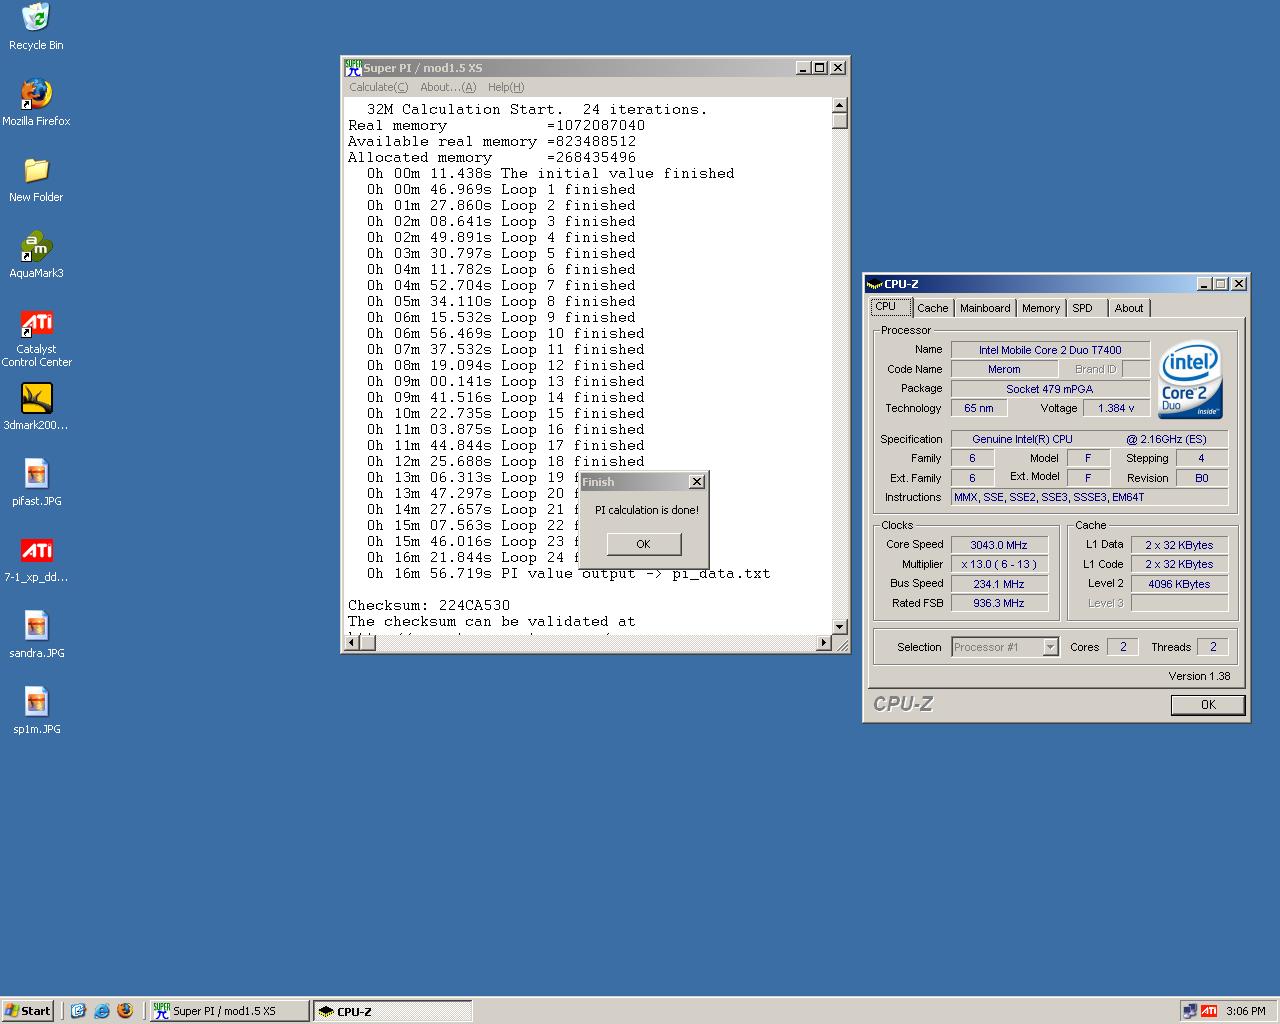Click the taskbar clock showing 3:06 PM
The height and width of the screenshot is (1024, 1280).
1245,1011
